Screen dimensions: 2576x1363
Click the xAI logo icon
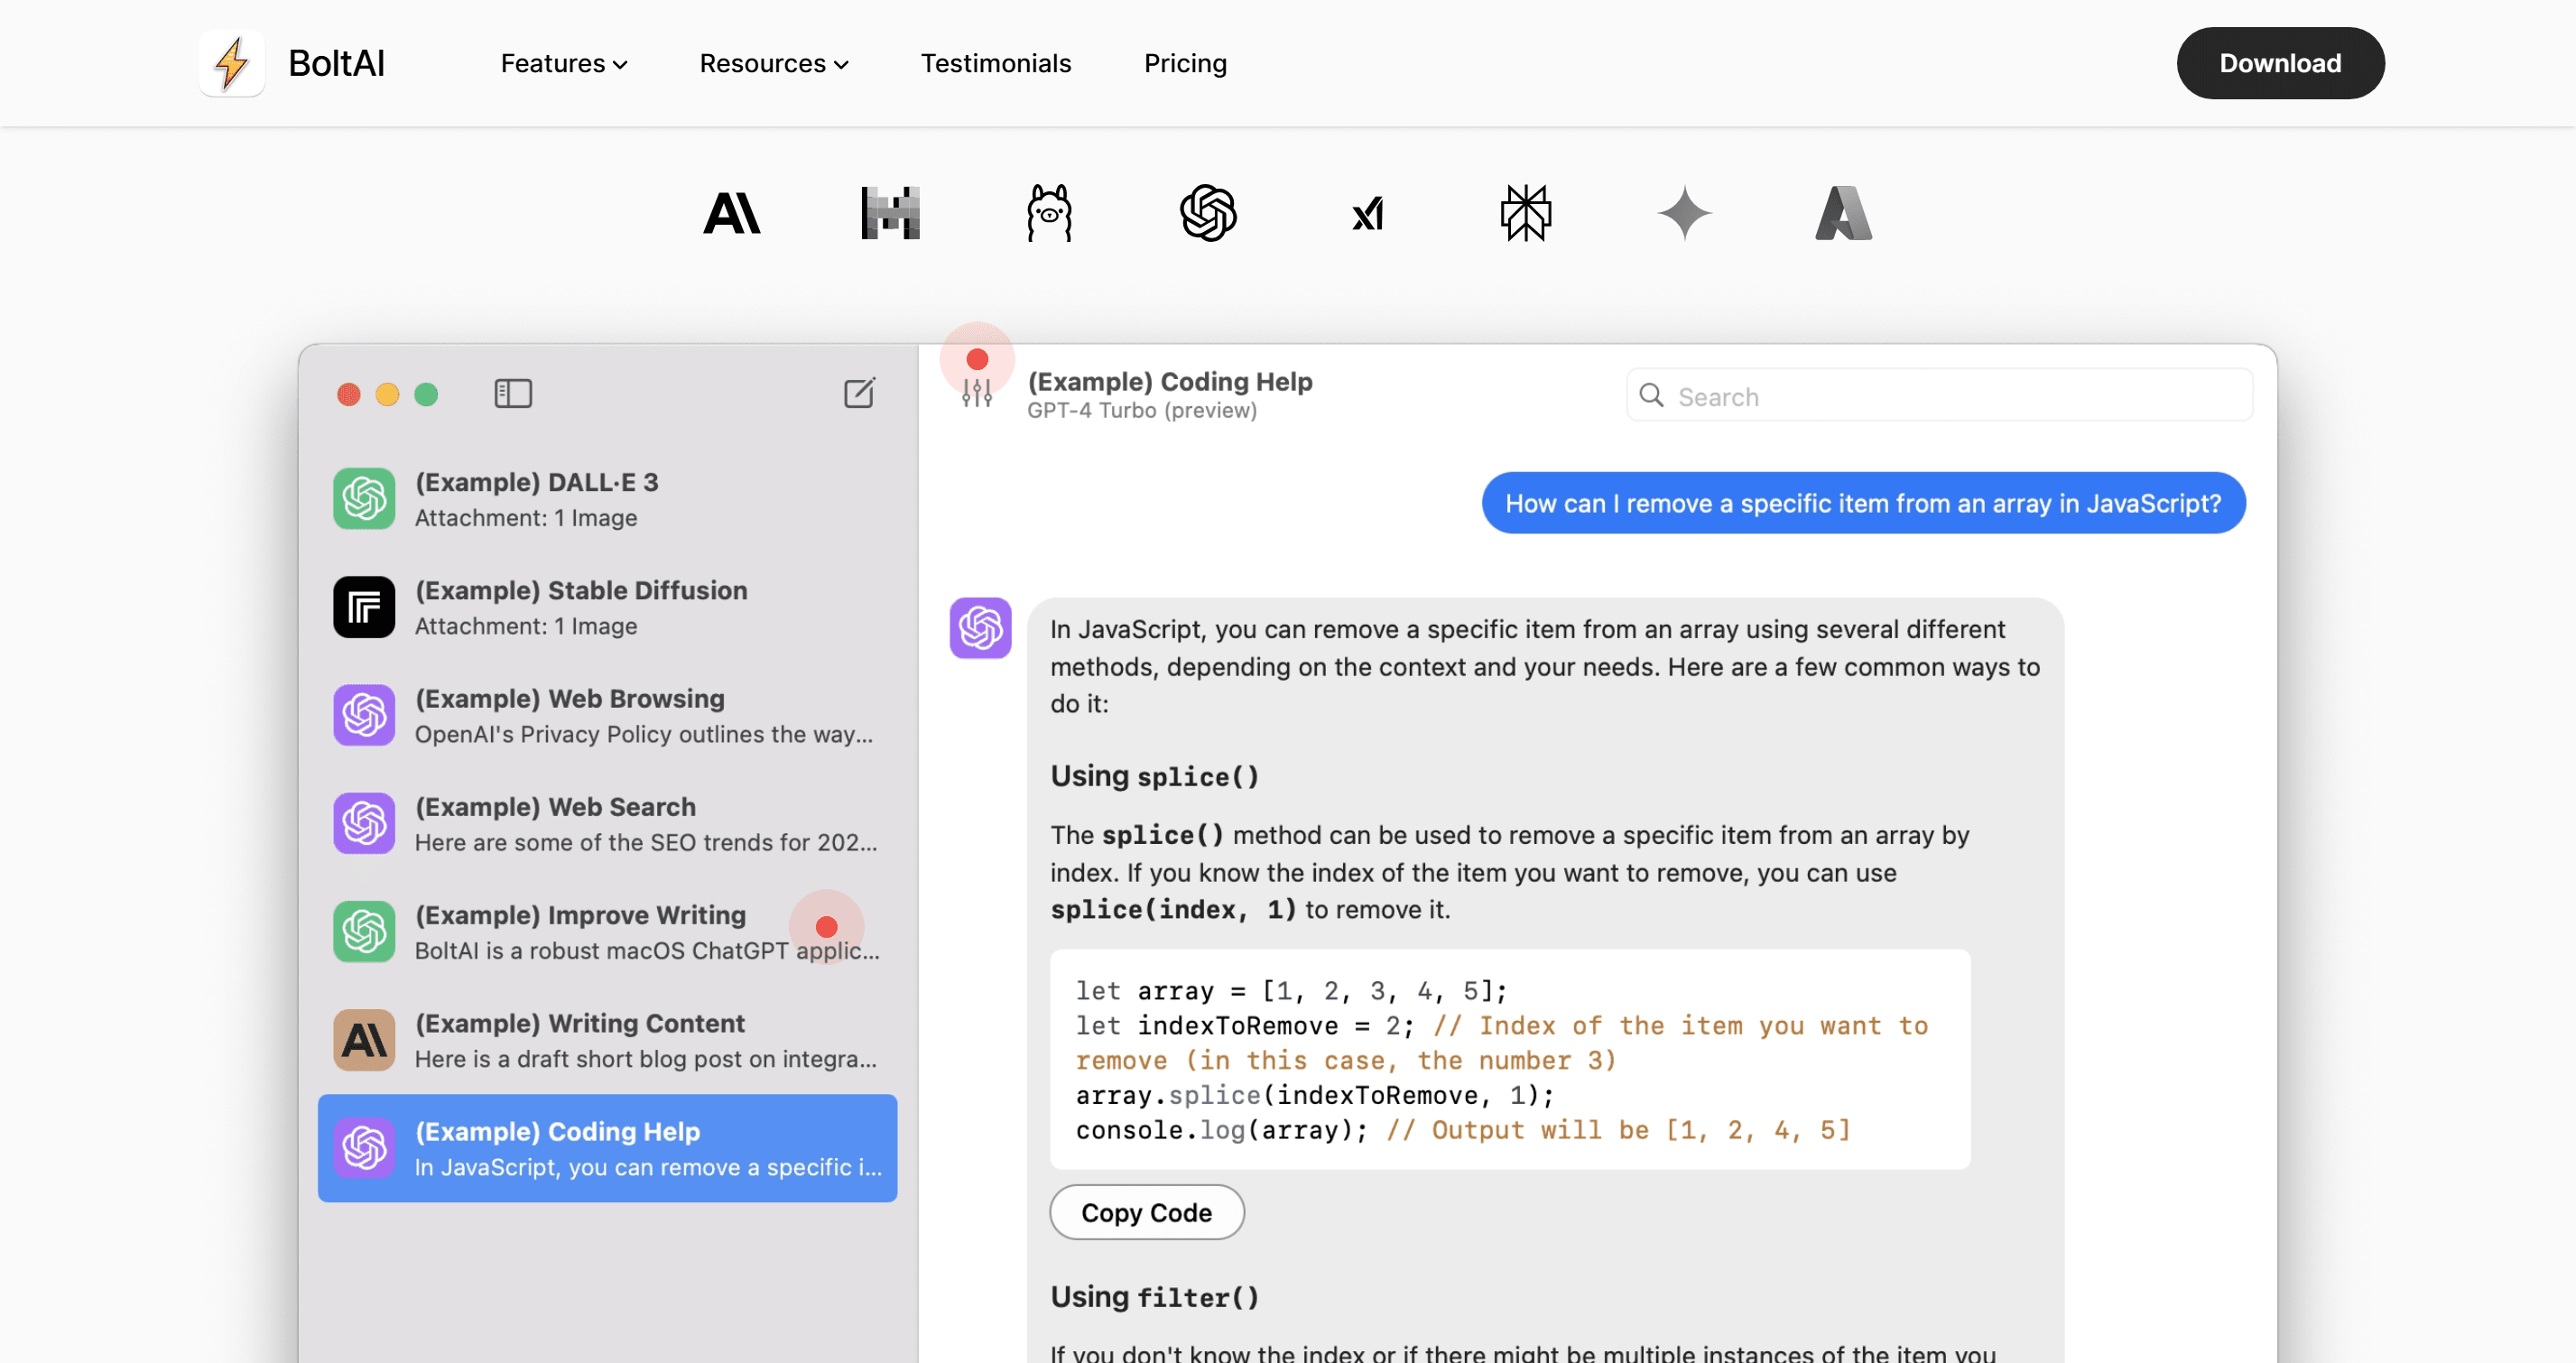1367,213
